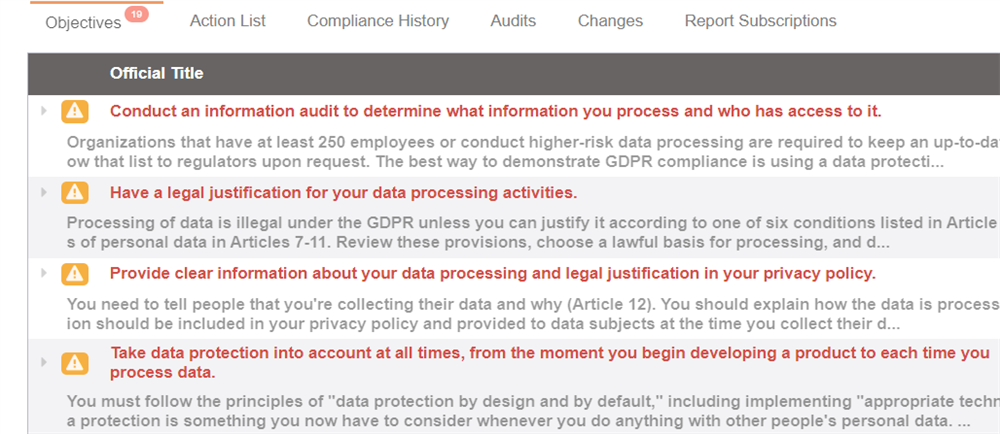
Task: Click the 19 badge on Objectives tab
Action: (137, 14)
